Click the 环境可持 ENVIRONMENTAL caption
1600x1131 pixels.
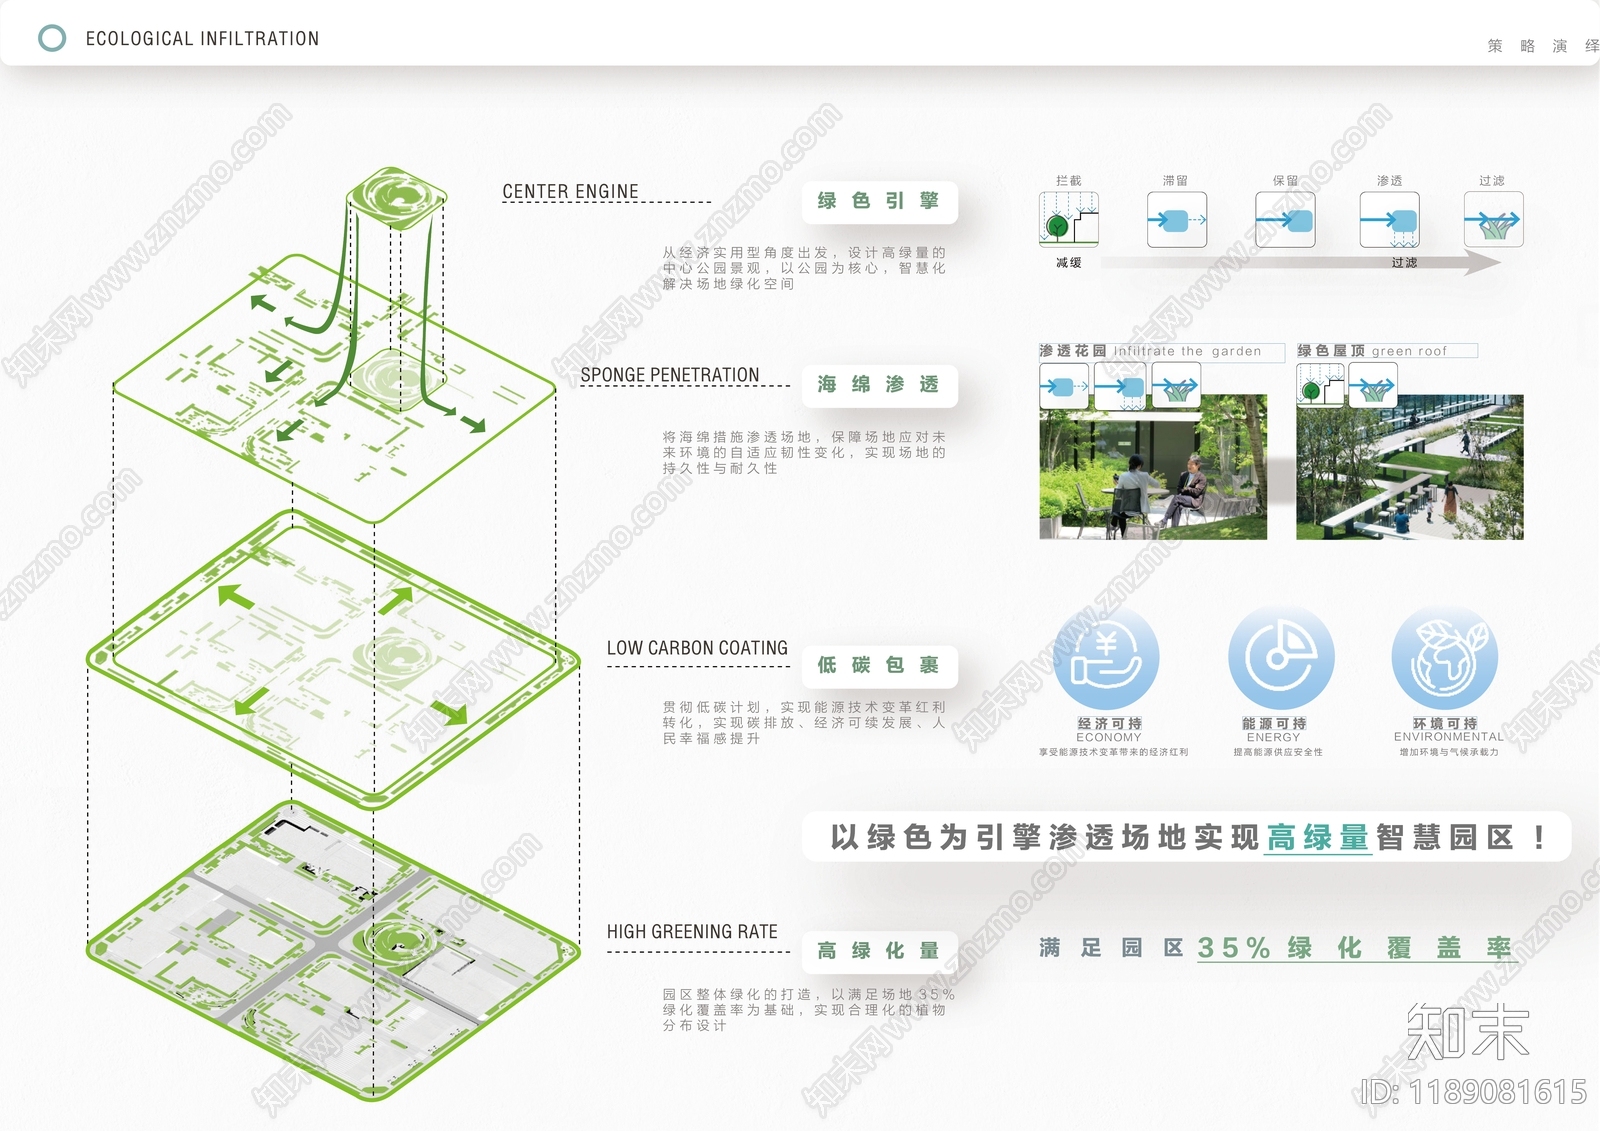pos(1448,729)
